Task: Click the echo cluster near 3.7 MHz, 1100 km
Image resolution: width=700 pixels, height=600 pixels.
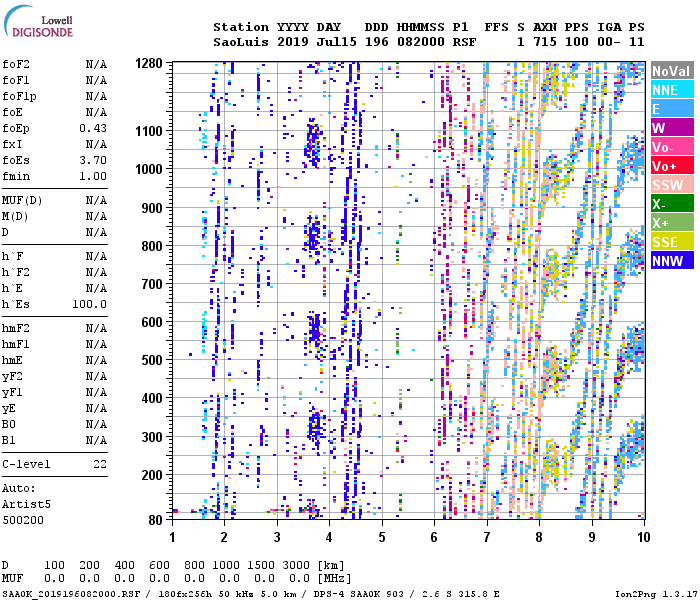Action: point(313,145)
